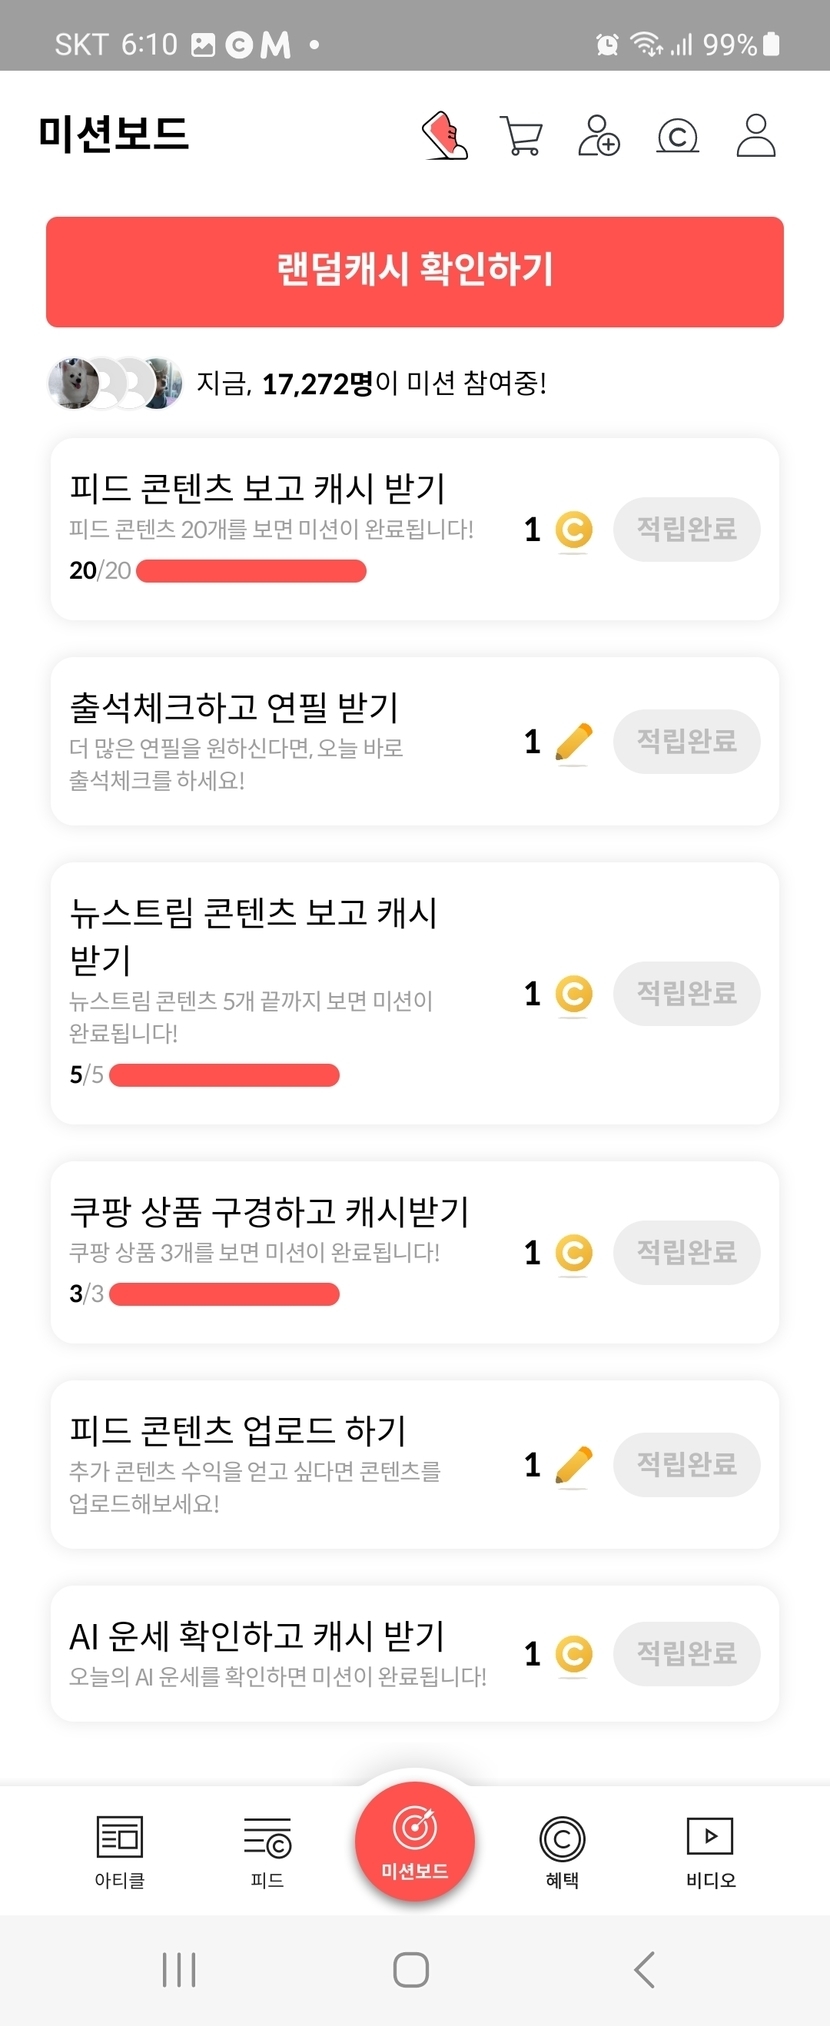Switch to the 피드 tab
Viewport: 830px width, 2026px height.
point(267,1850)
